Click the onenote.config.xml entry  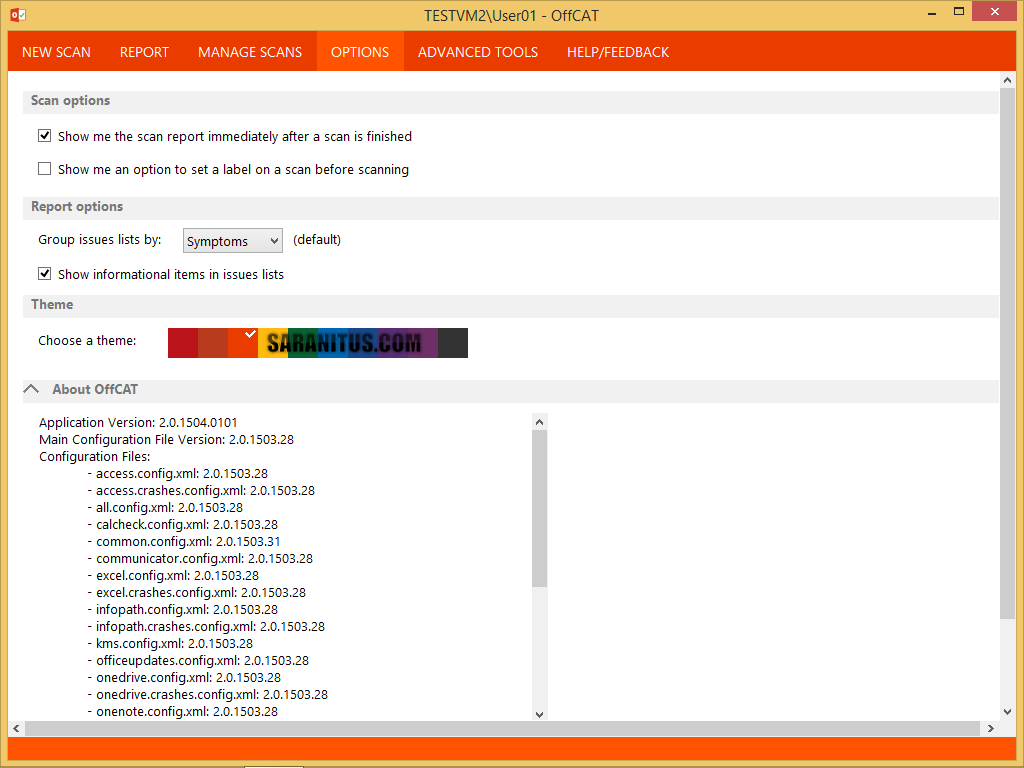tap(183, 711)
